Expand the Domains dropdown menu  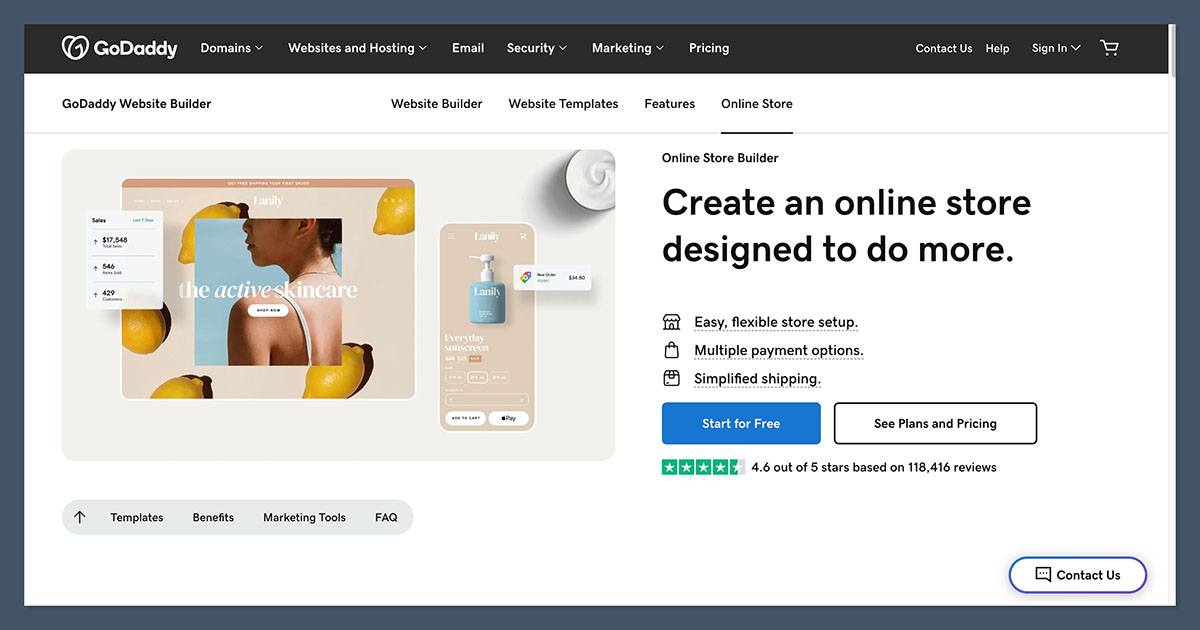[x=231, y=48]
